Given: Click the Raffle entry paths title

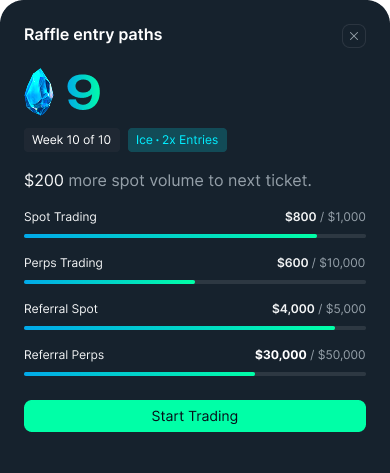Looking at the screenshot, I should pos(93,35).
